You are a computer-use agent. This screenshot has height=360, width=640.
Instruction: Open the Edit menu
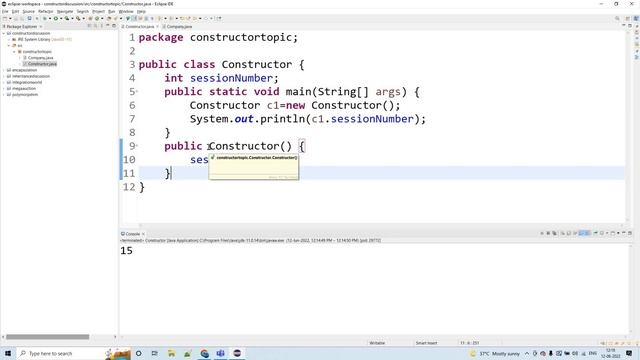click(x=16, y=11)
